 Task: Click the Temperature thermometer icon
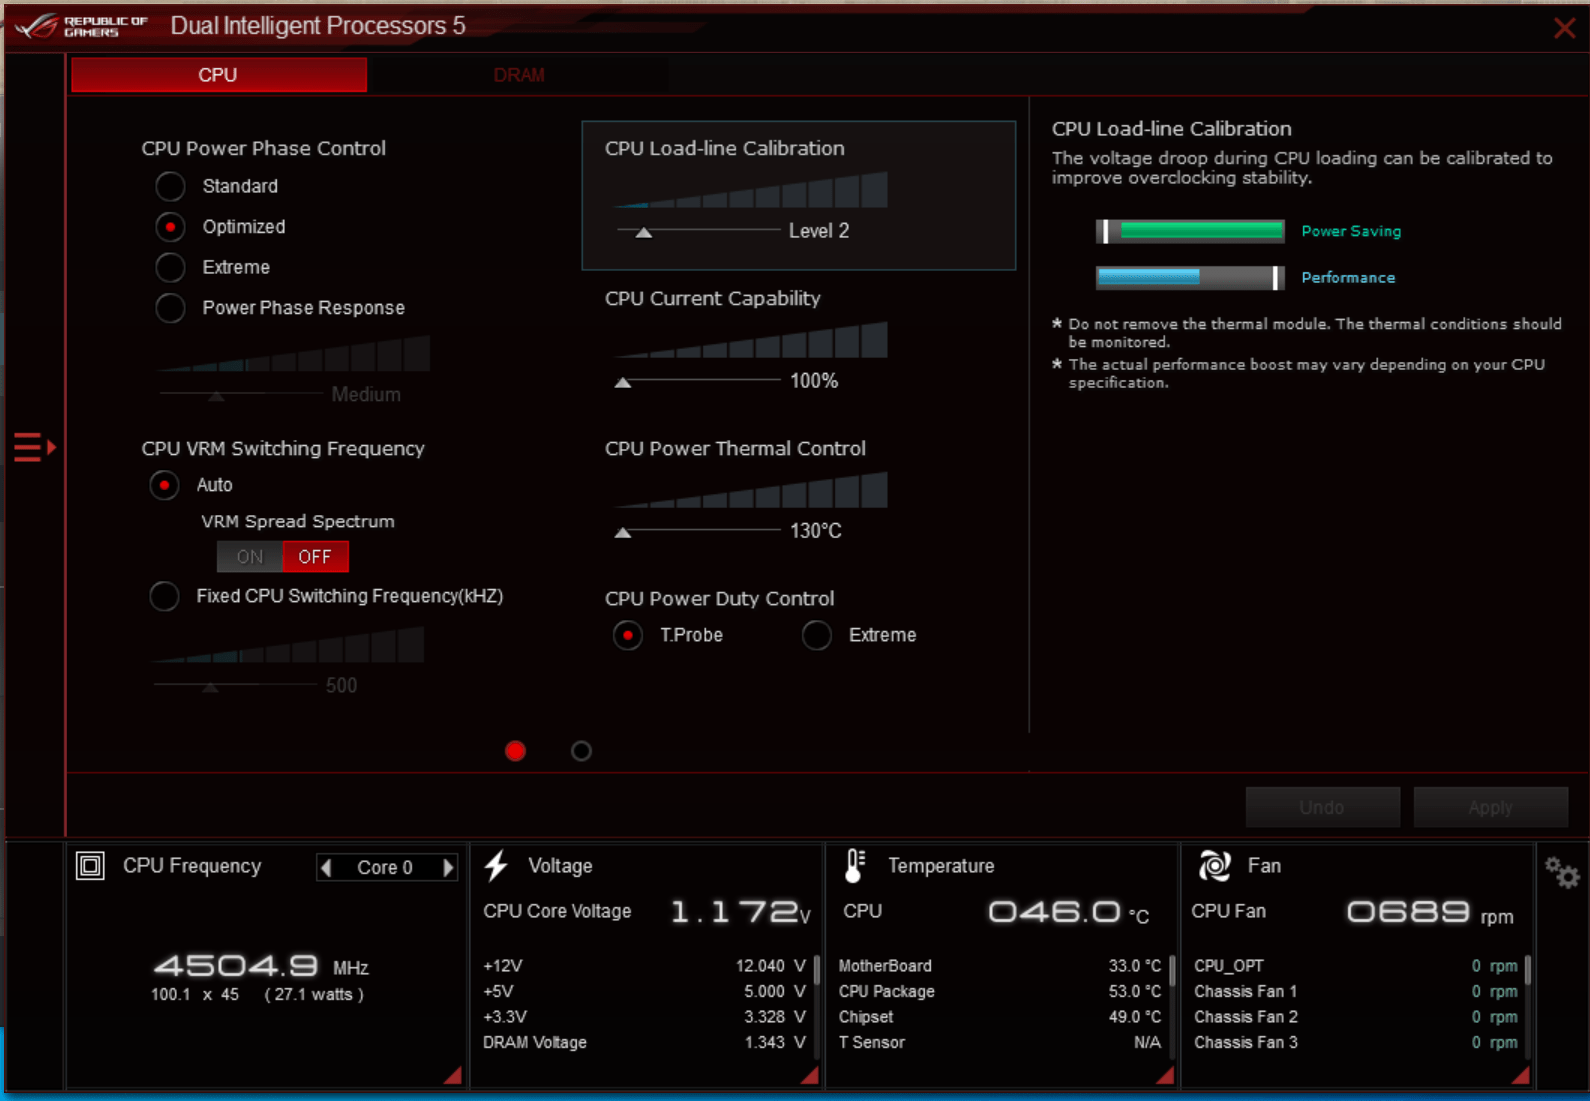pyautogui.click(x=854, y=866)
